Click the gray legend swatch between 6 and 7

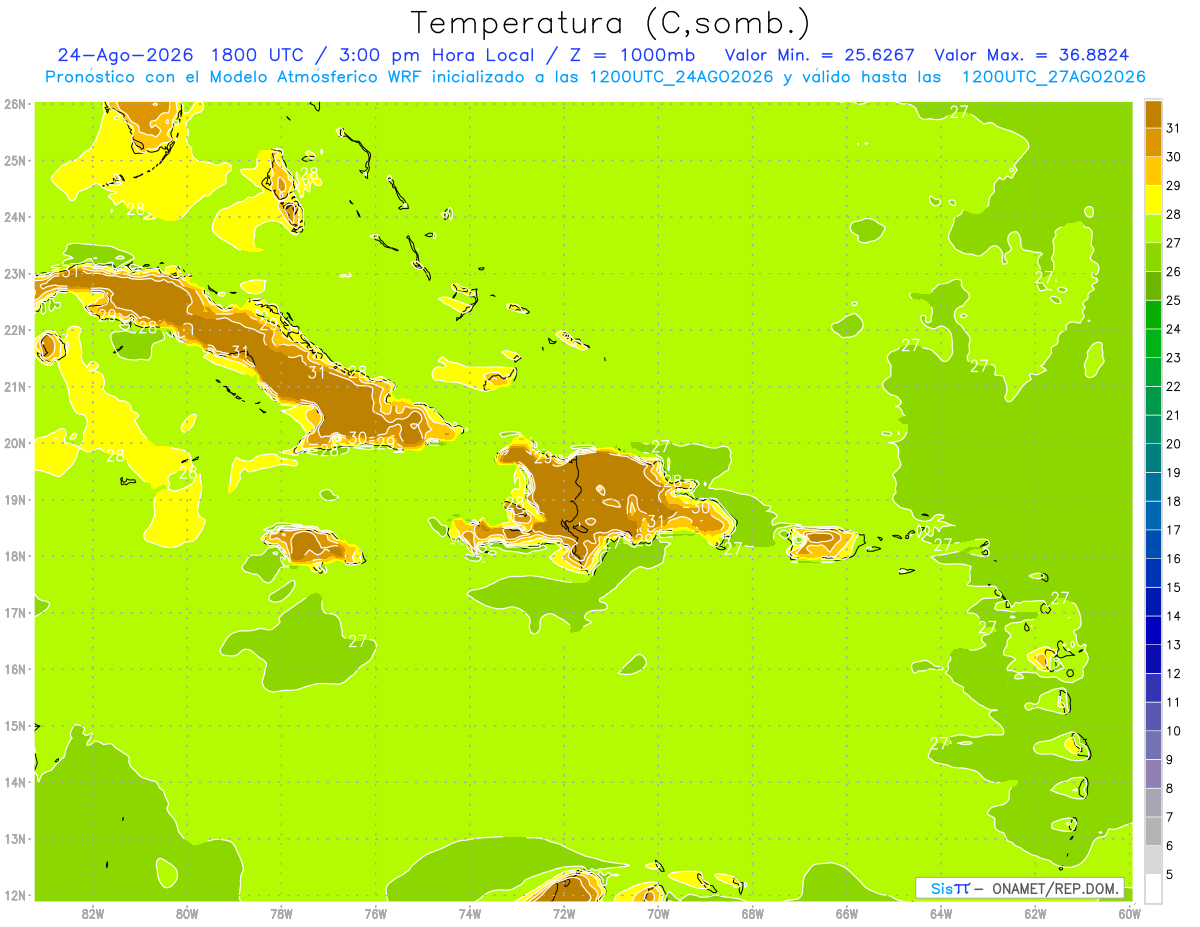point(1154,831)
